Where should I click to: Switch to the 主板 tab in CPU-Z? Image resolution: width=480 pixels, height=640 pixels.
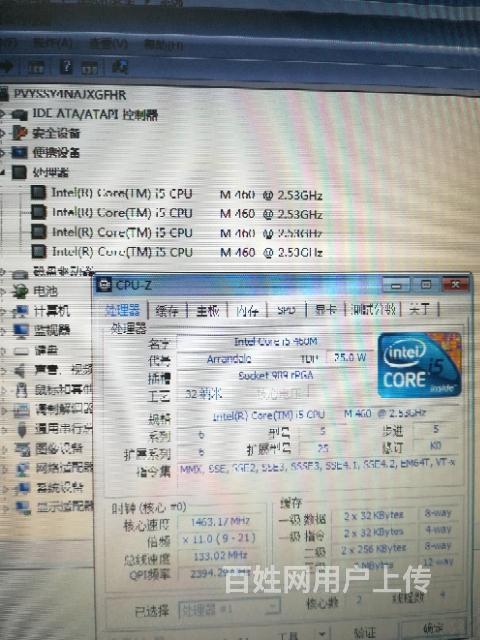click(208, 311)
